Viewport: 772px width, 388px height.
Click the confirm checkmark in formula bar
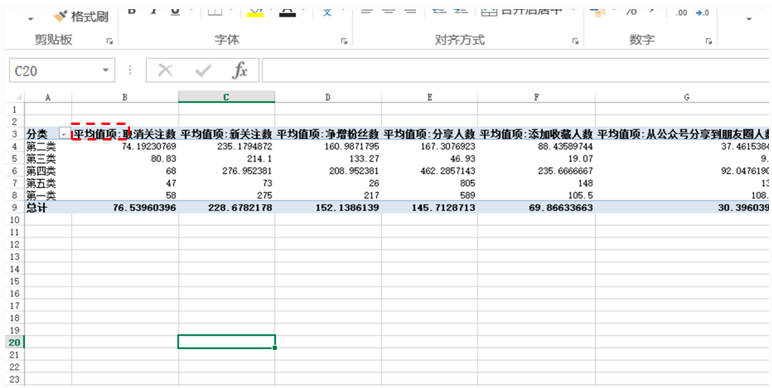pos(202,71)
